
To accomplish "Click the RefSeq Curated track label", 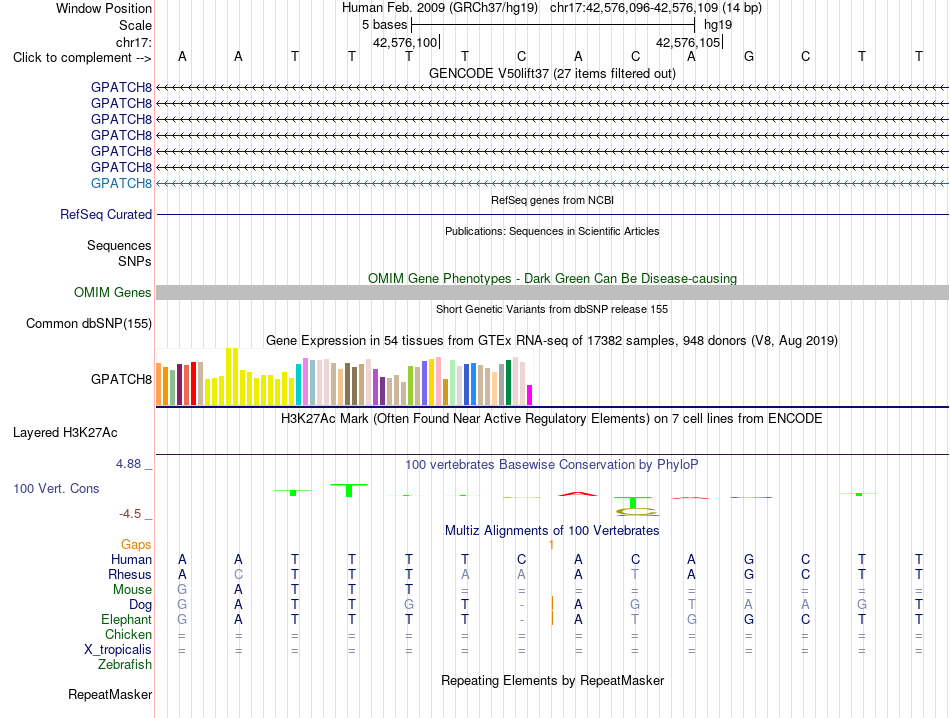I will pos(106,214).
